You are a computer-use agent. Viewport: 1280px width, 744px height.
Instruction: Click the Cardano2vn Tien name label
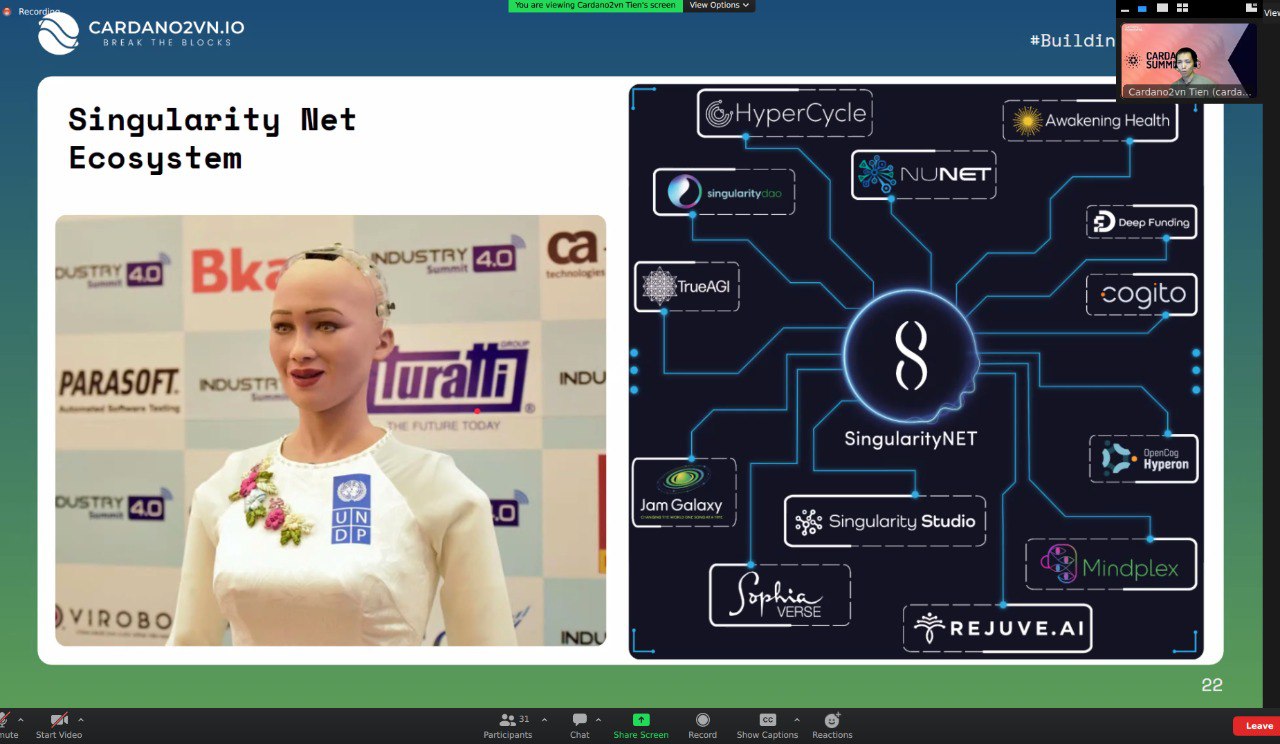[1189, 92]
